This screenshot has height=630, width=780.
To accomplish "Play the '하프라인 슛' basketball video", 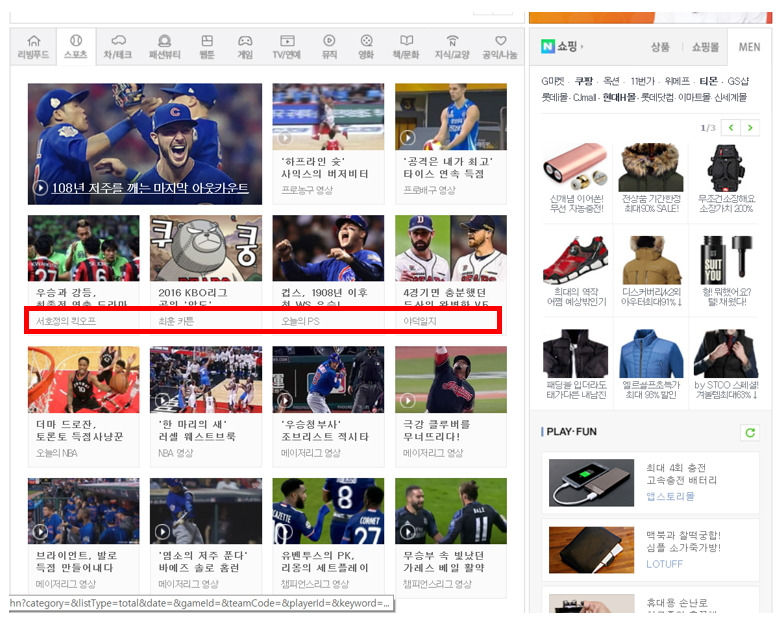I will (x=285, y=137).
